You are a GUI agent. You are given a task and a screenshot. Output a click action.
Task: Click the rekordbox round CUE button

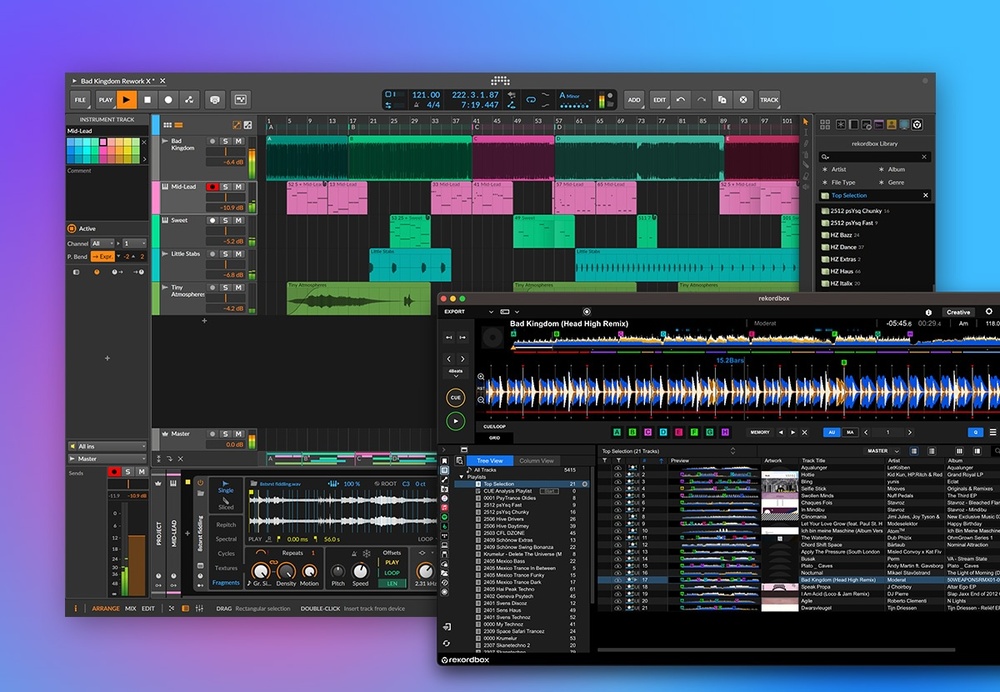(x=455, y=397)
